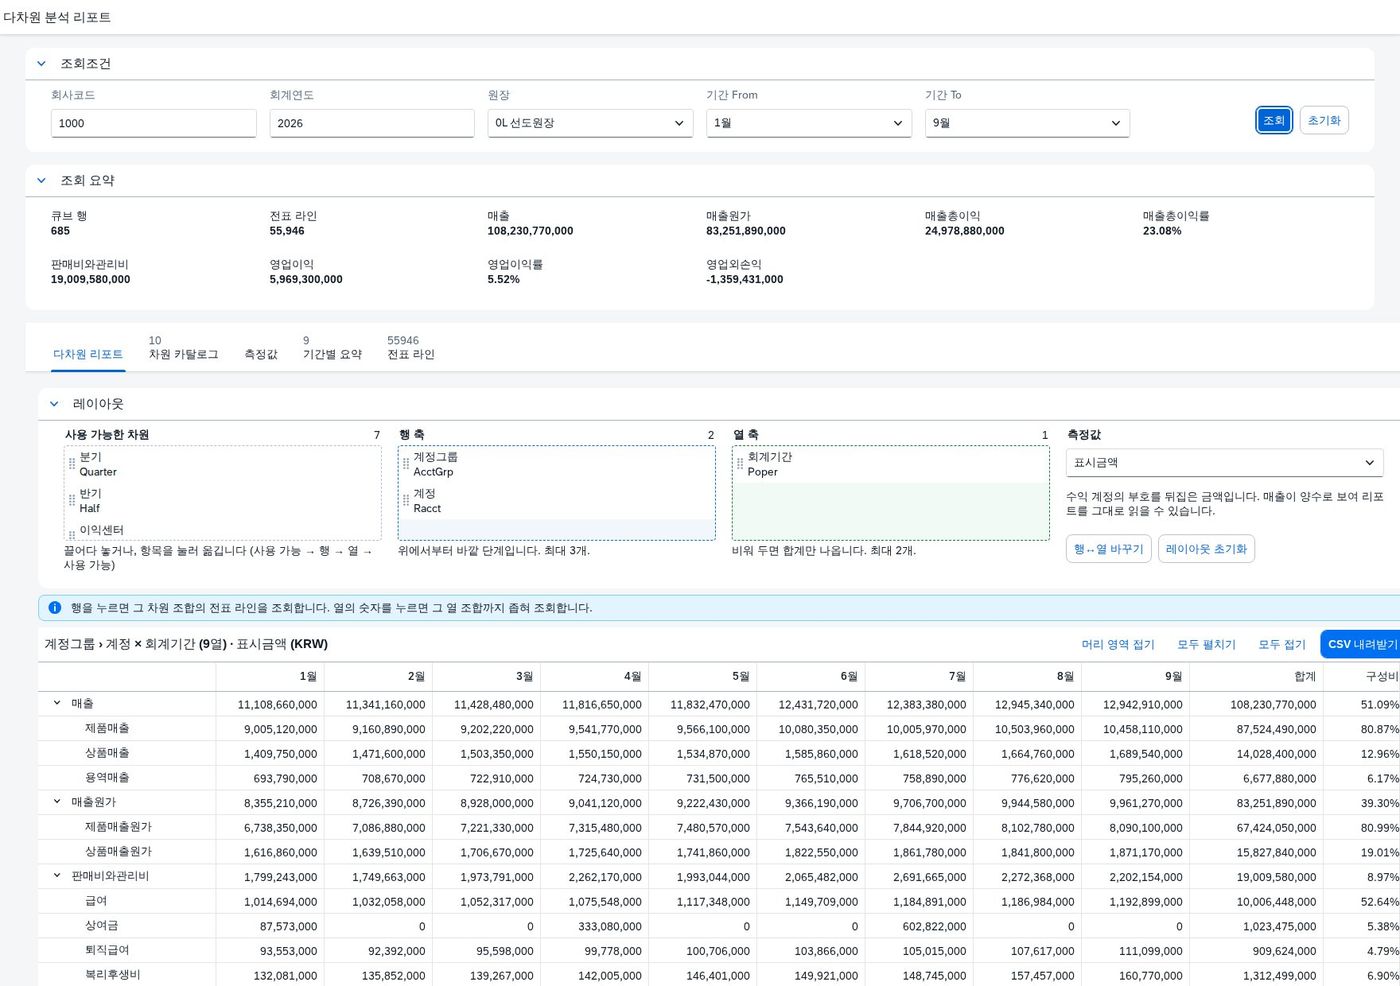Click the drag handle for 반기 Half dimension

tap(72, 501)
